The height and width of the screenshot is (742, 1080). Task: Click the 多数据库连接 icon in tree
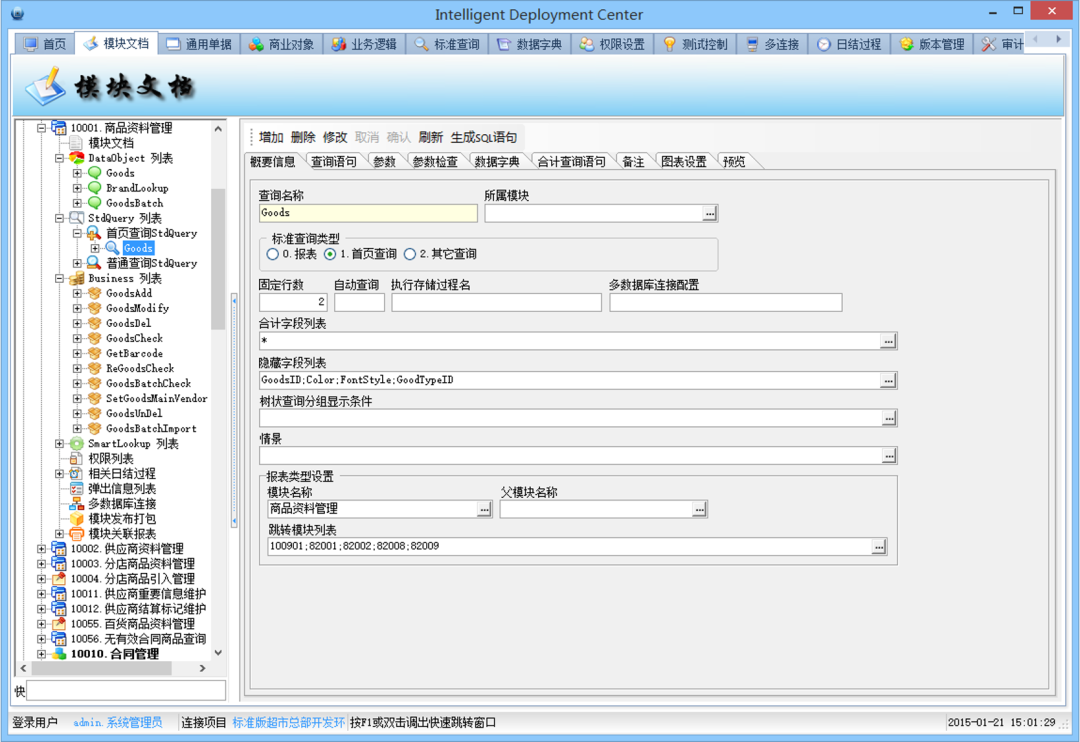(x=76, y=504)
